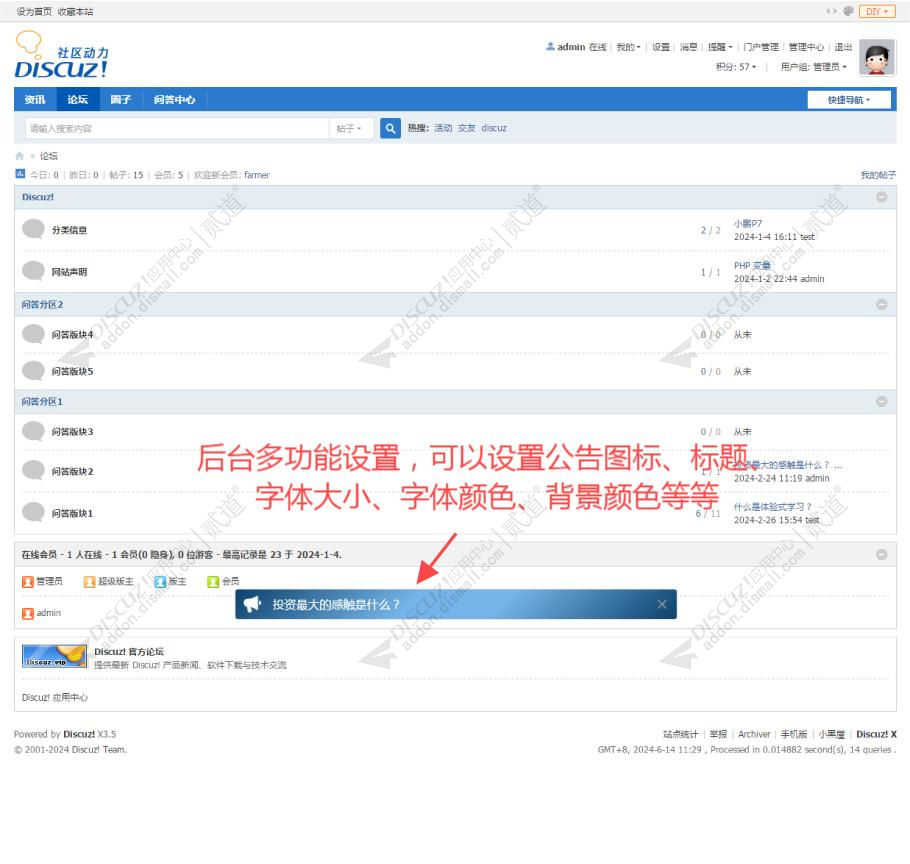Switch to the 问答中心 nav tab
The image size is (910, 864).
(x=174, y=100)
